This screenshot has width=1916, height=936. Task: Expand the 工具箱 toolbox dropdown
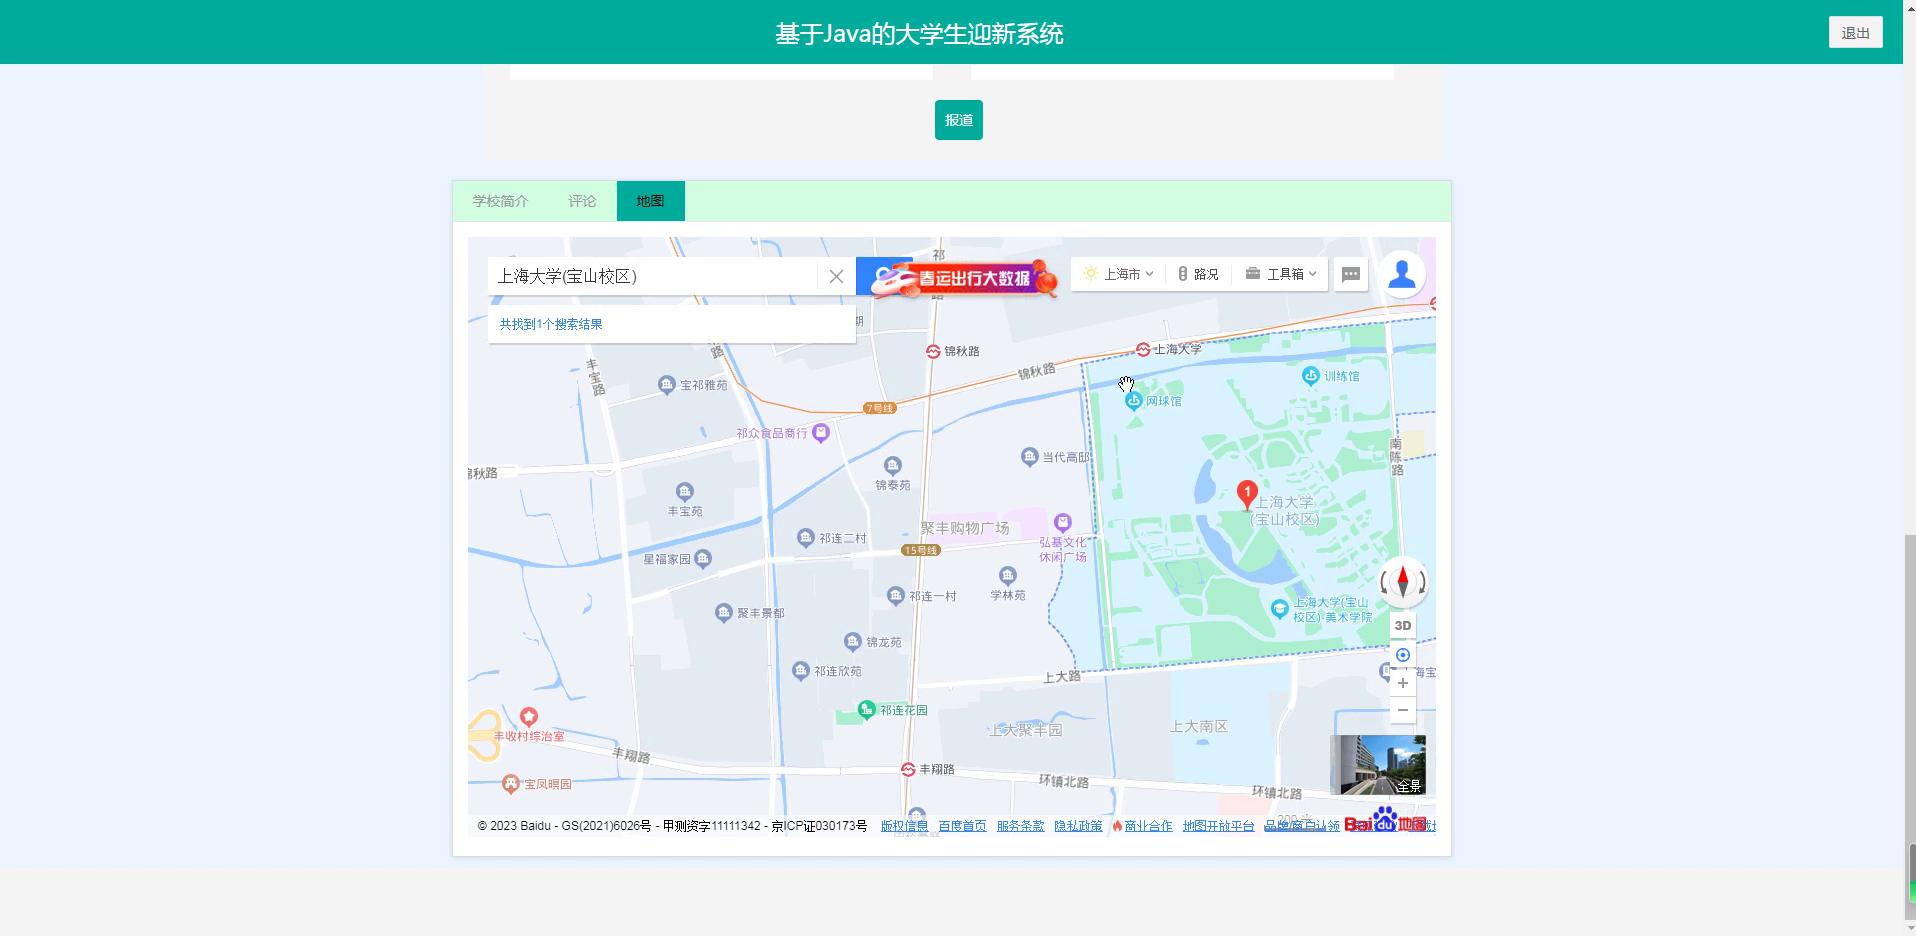tap(1281, 274)
